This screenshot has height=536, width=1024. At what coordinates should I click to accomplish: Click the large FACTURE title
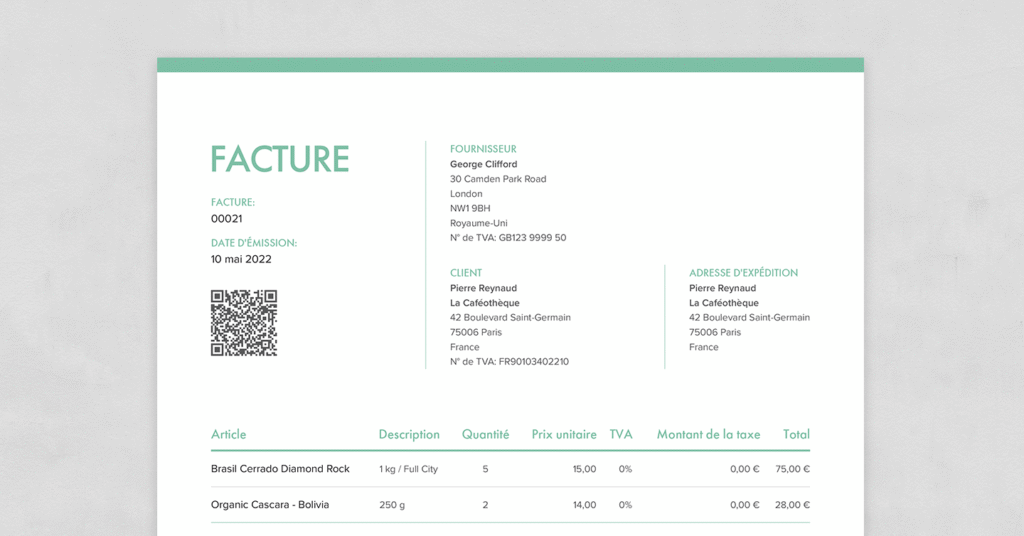click(x=280, y=160)
